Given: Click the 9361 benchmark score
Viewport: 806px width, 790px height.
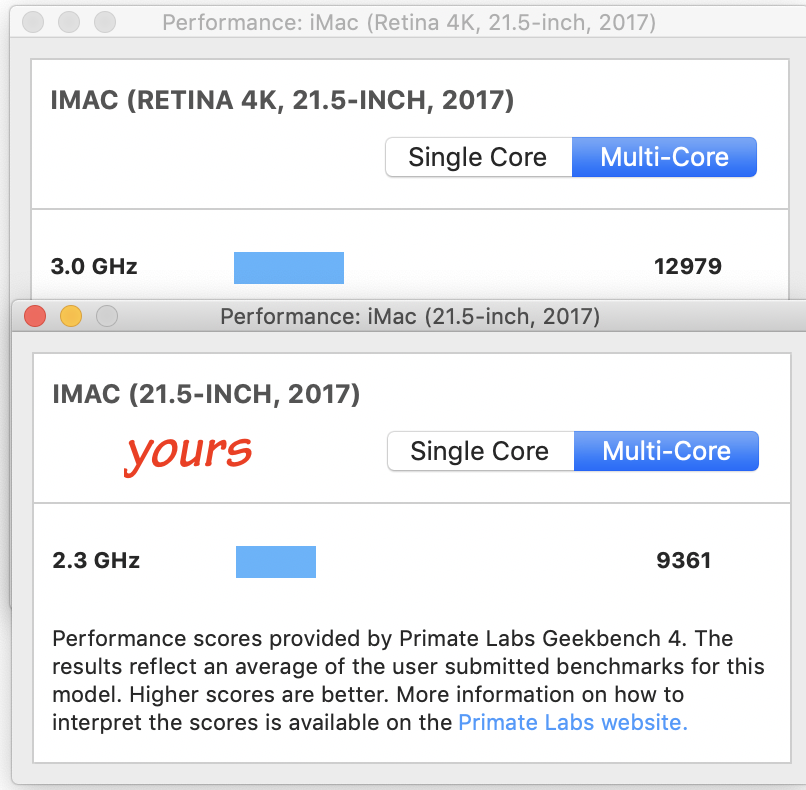Looking at the screenshot, I should click(683, 560).
